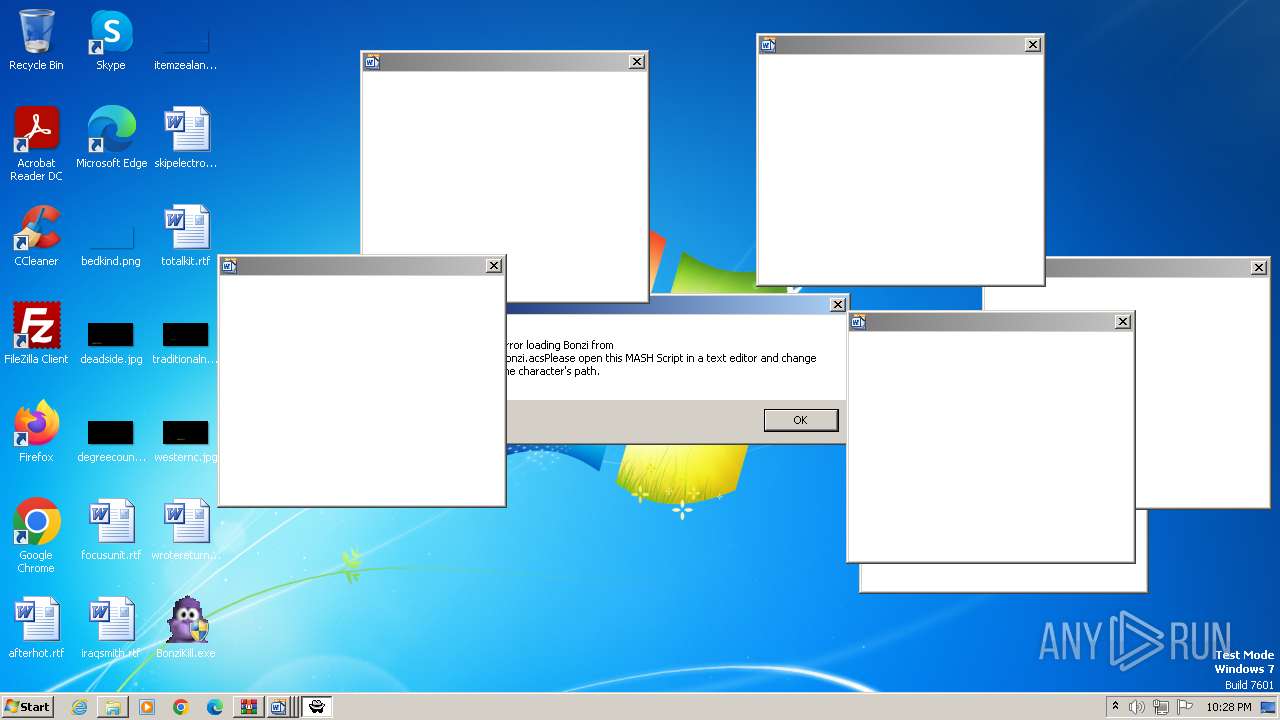Image resolution: width=1280 pixels, height=720 pixels.
Task: Click the Show desktop strip beside the clock
Action: 1270,707
